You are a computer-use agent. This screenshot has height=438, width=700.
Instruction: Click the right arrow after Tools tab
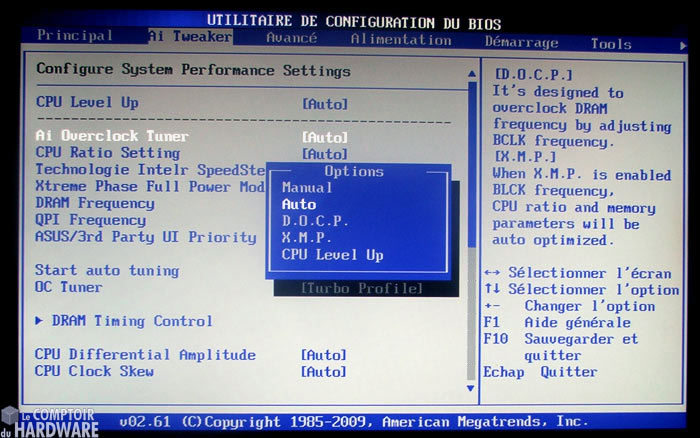click(683, 46)
